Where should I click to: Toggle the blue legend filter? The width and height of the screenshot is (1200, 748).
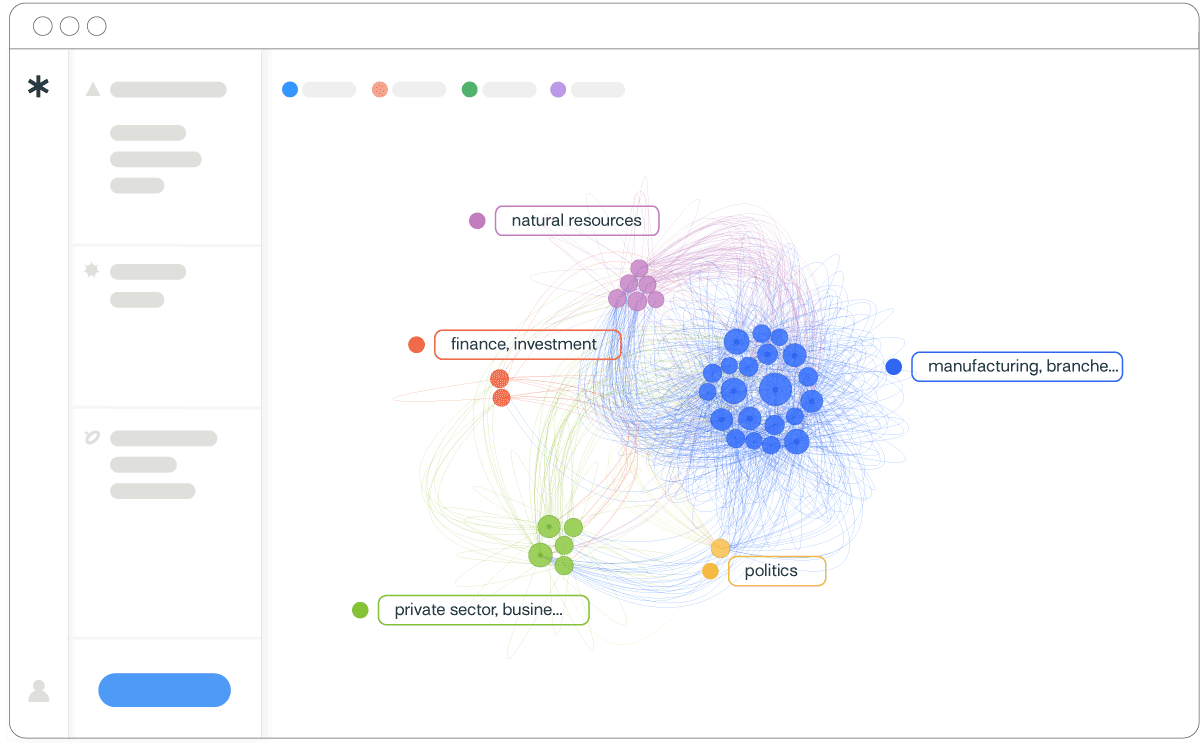click(x=290, y=90)
